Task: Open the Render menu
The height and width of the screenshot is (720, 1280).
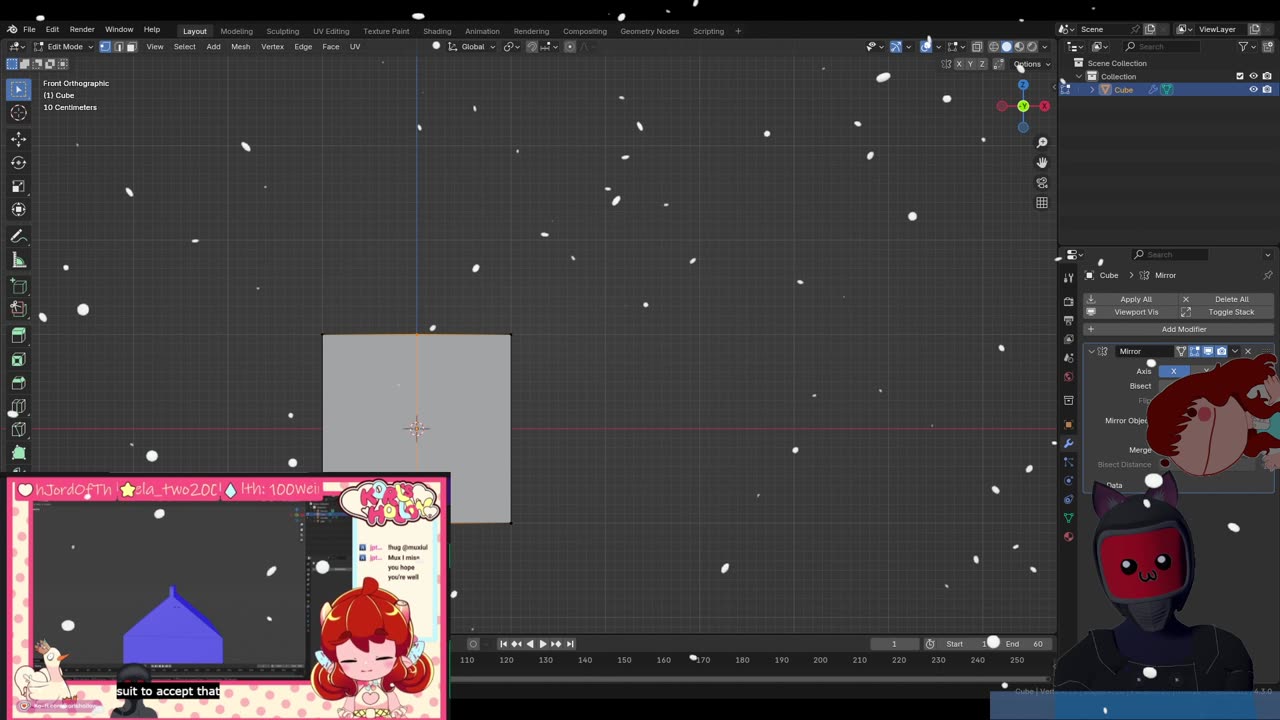Action: pyautogui.click(x=82, y=30)
